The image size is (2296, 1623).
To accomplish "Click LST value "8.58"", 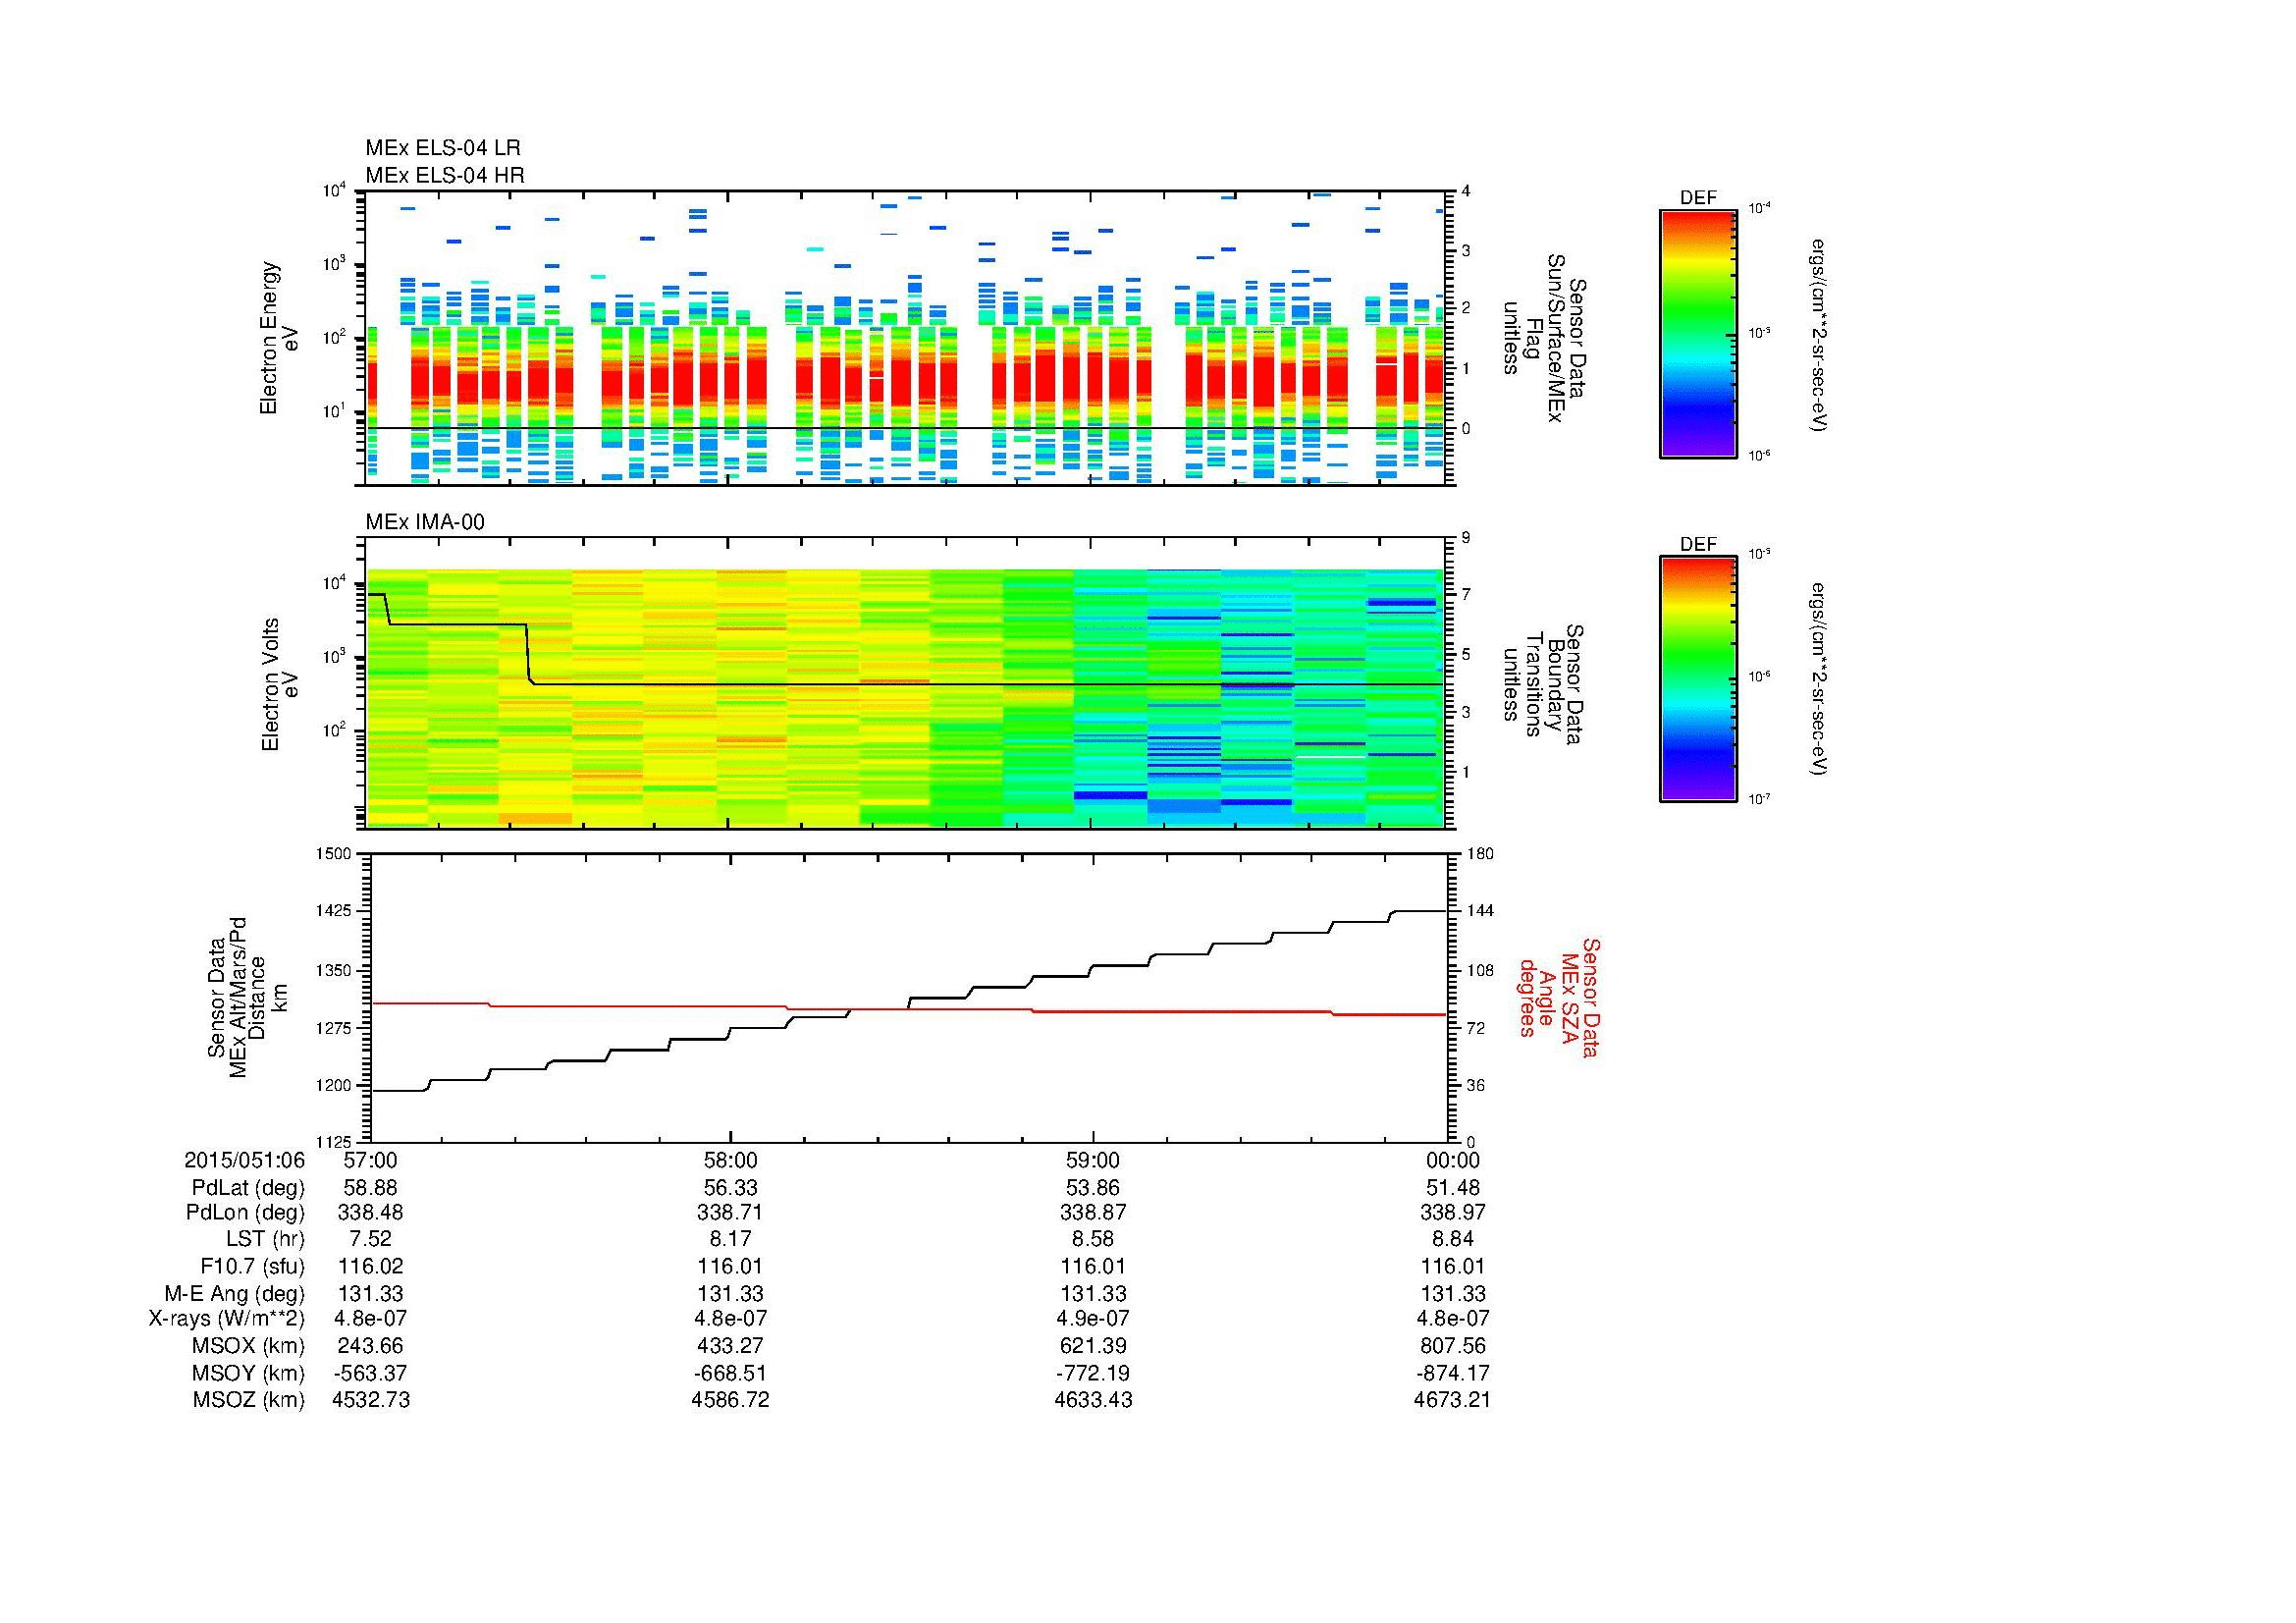I will (1093, 1239).
